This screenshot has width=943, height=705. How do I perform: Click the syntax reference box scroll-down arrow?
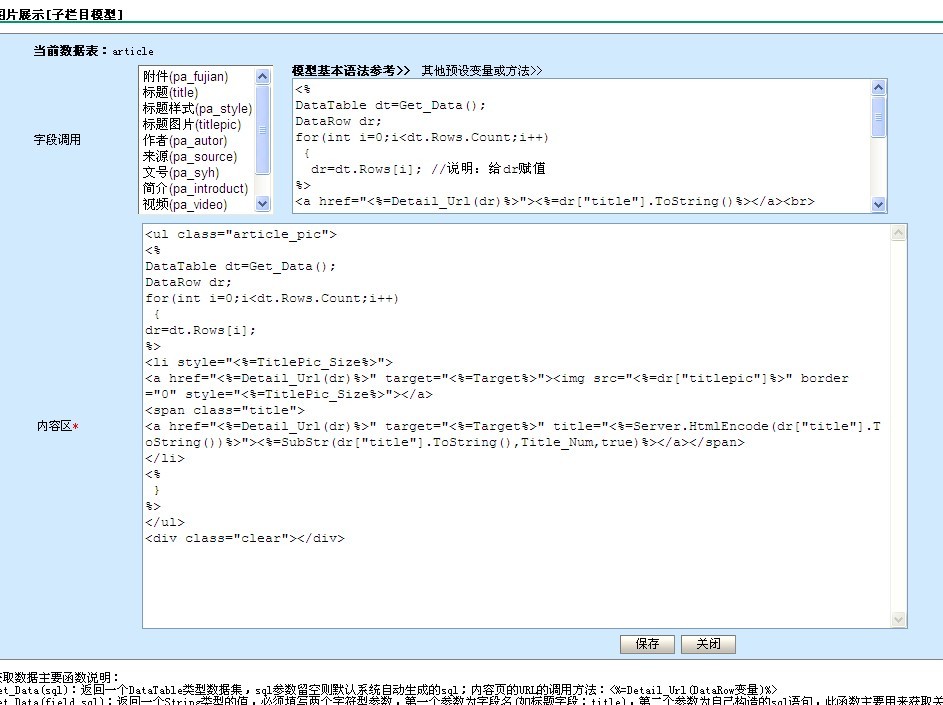[879, 204]
